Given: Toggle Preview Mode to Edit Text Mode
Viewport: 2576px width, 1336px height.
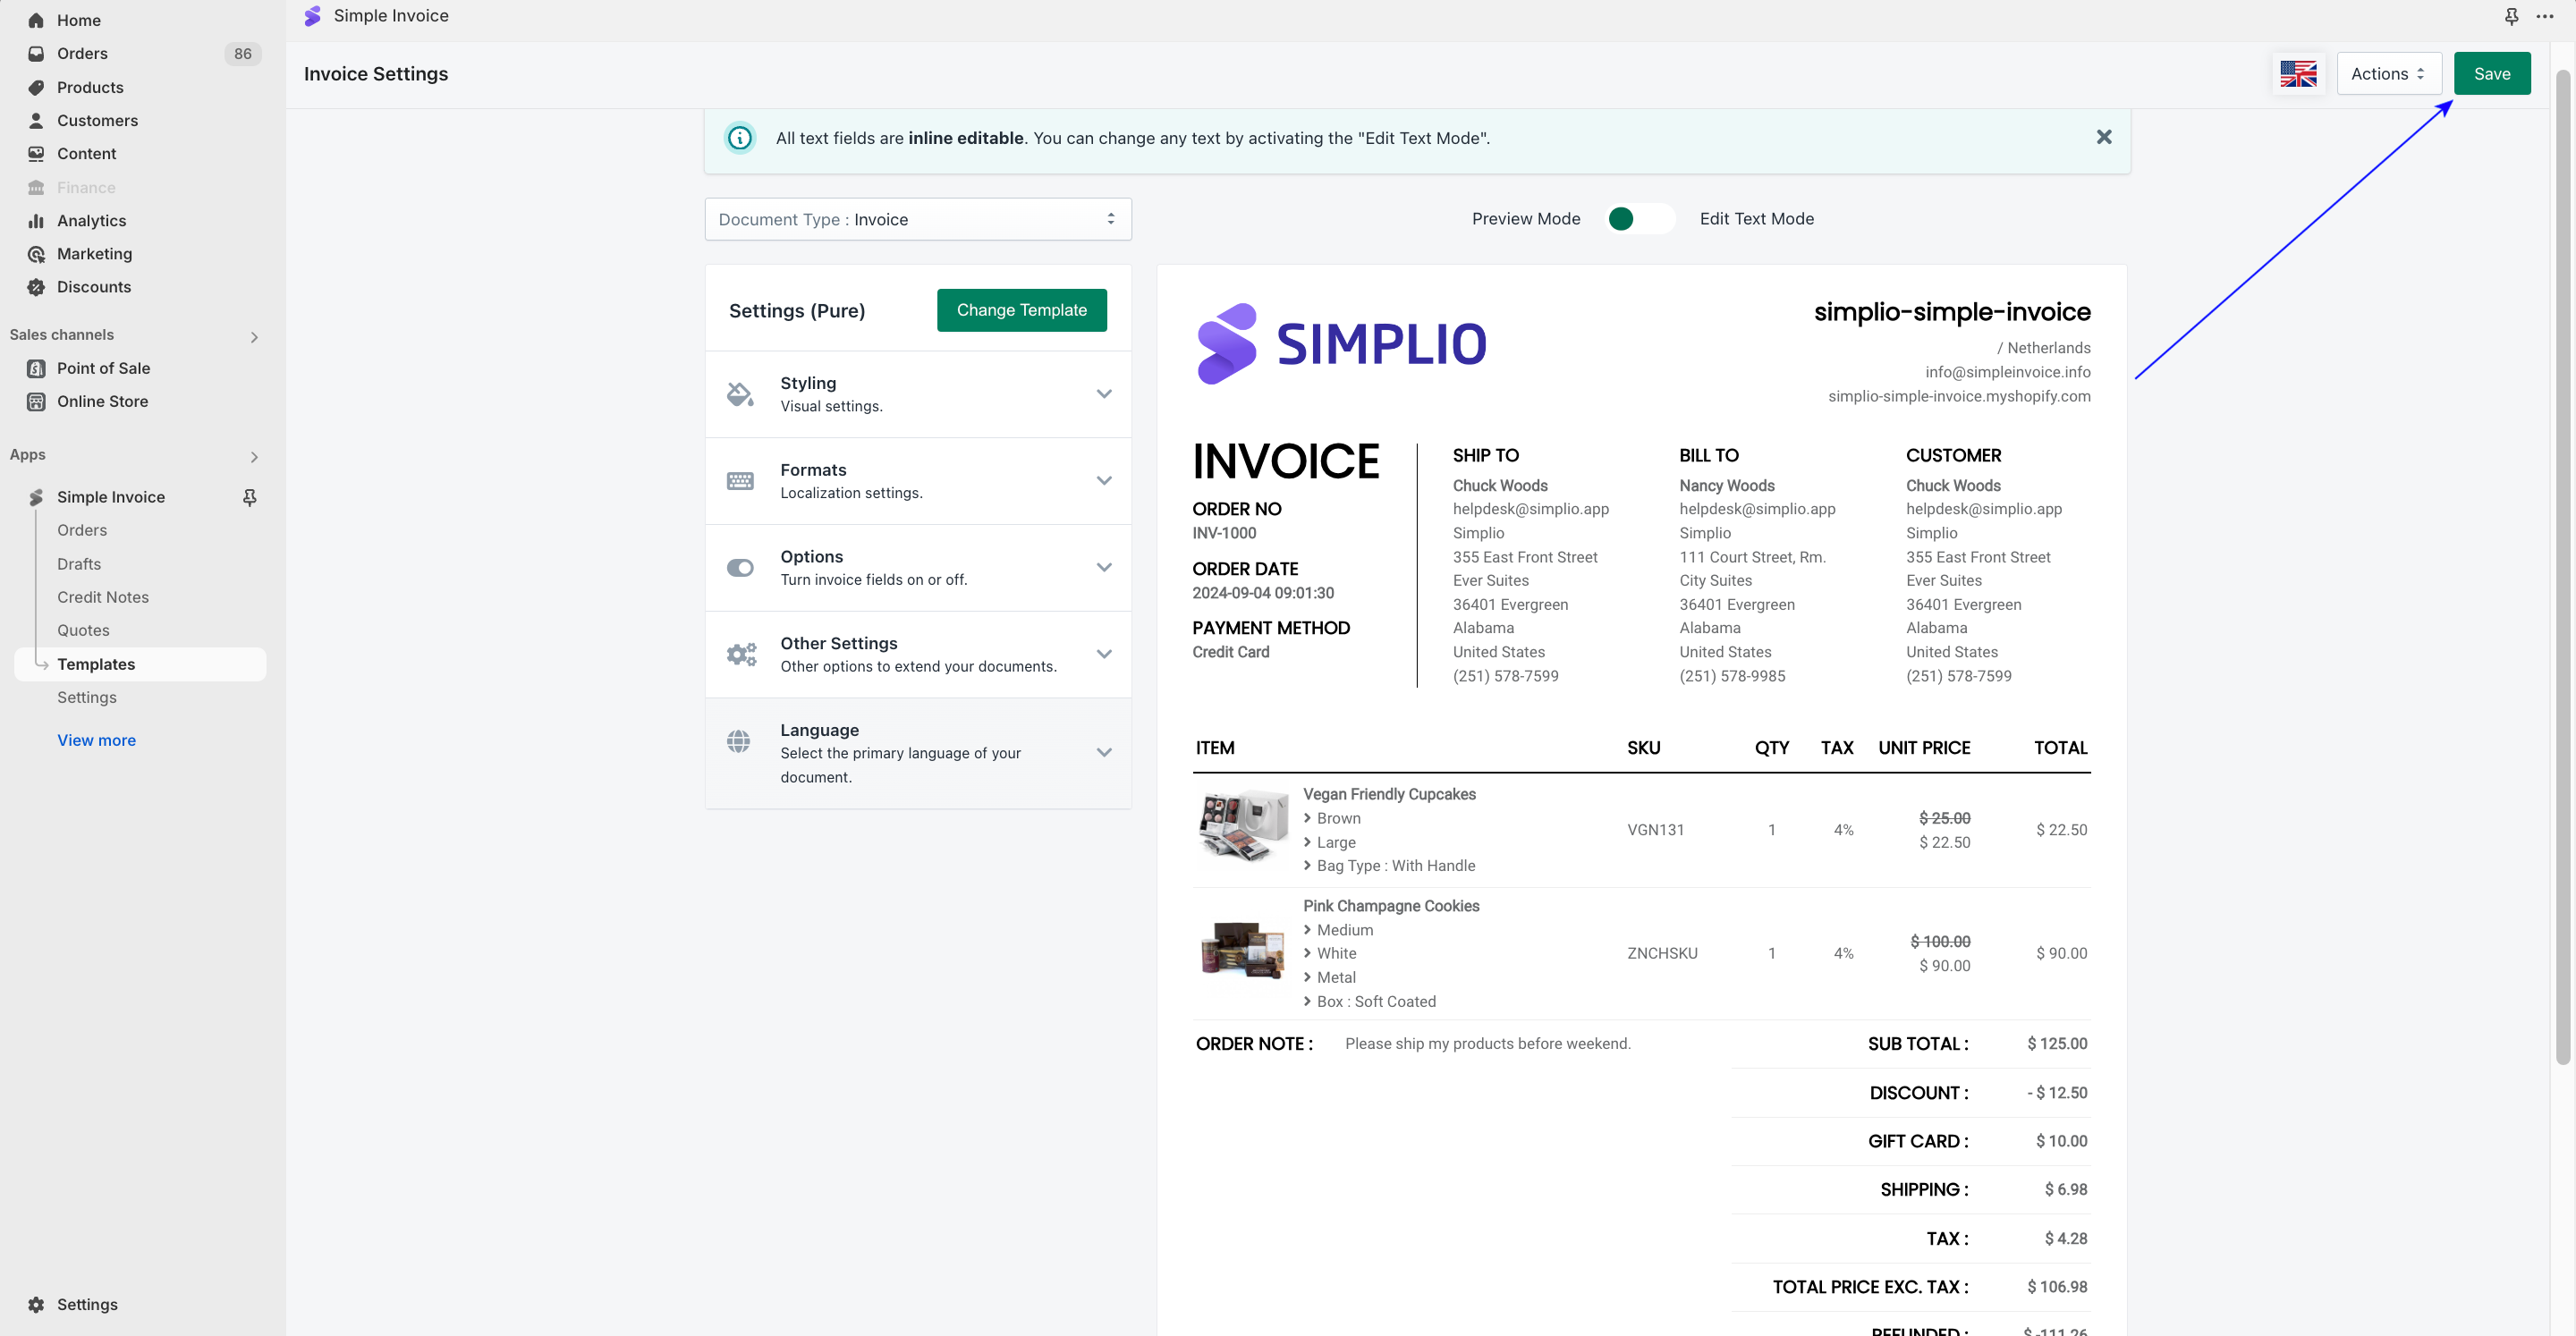Looking at the screenshot, I should click(x=1639, y=219).
